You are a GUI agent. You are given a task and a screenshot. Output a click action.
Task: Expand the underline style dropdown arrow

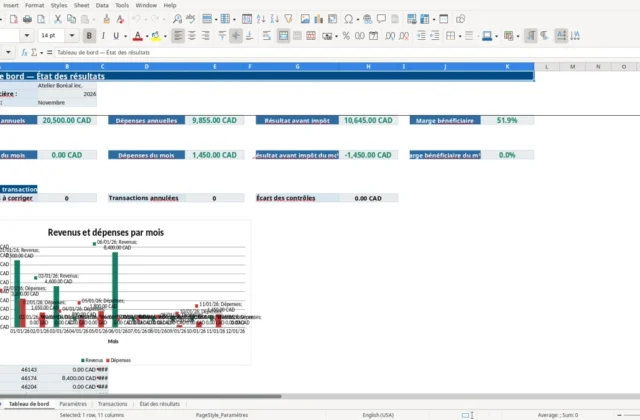(x=125, y=36)
